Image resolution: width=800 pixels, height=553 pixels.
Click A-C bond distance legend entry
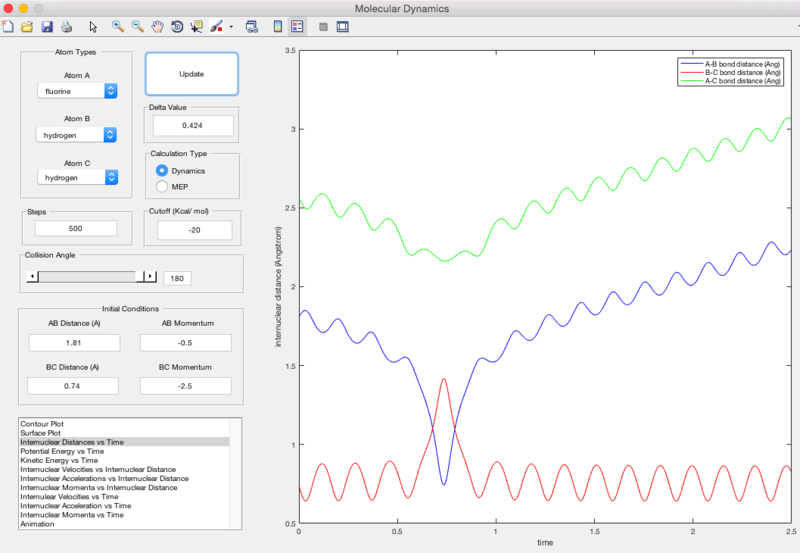pos(730,81)
